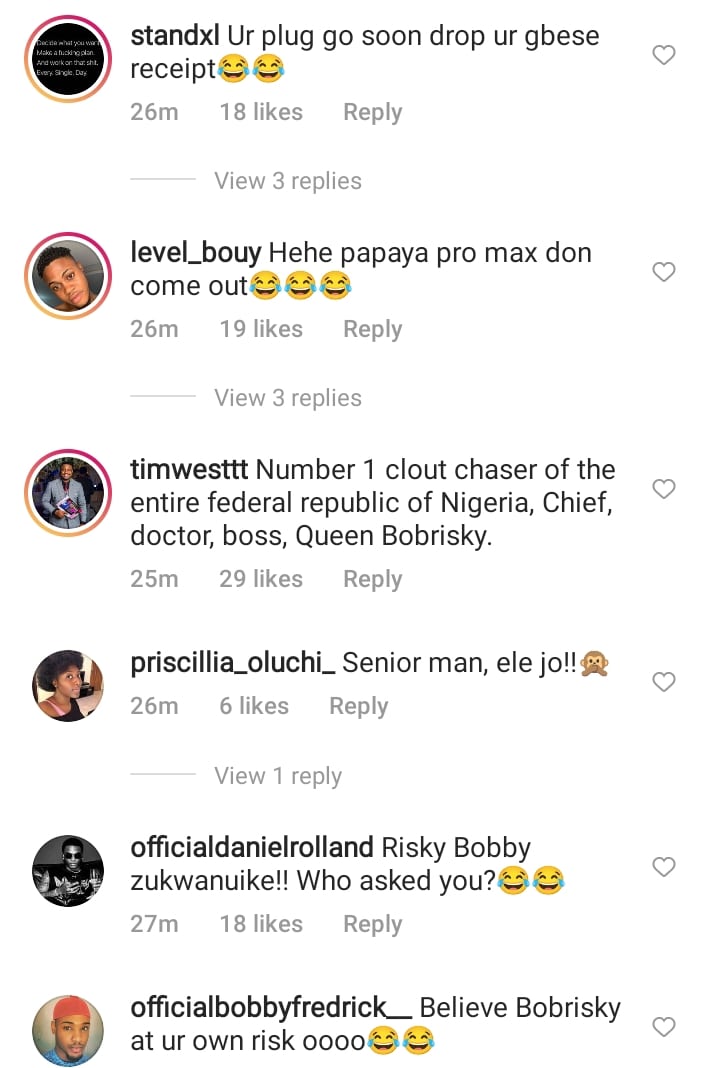Like the comment by standxl
Screen dimensions: 720x1068
664,56
